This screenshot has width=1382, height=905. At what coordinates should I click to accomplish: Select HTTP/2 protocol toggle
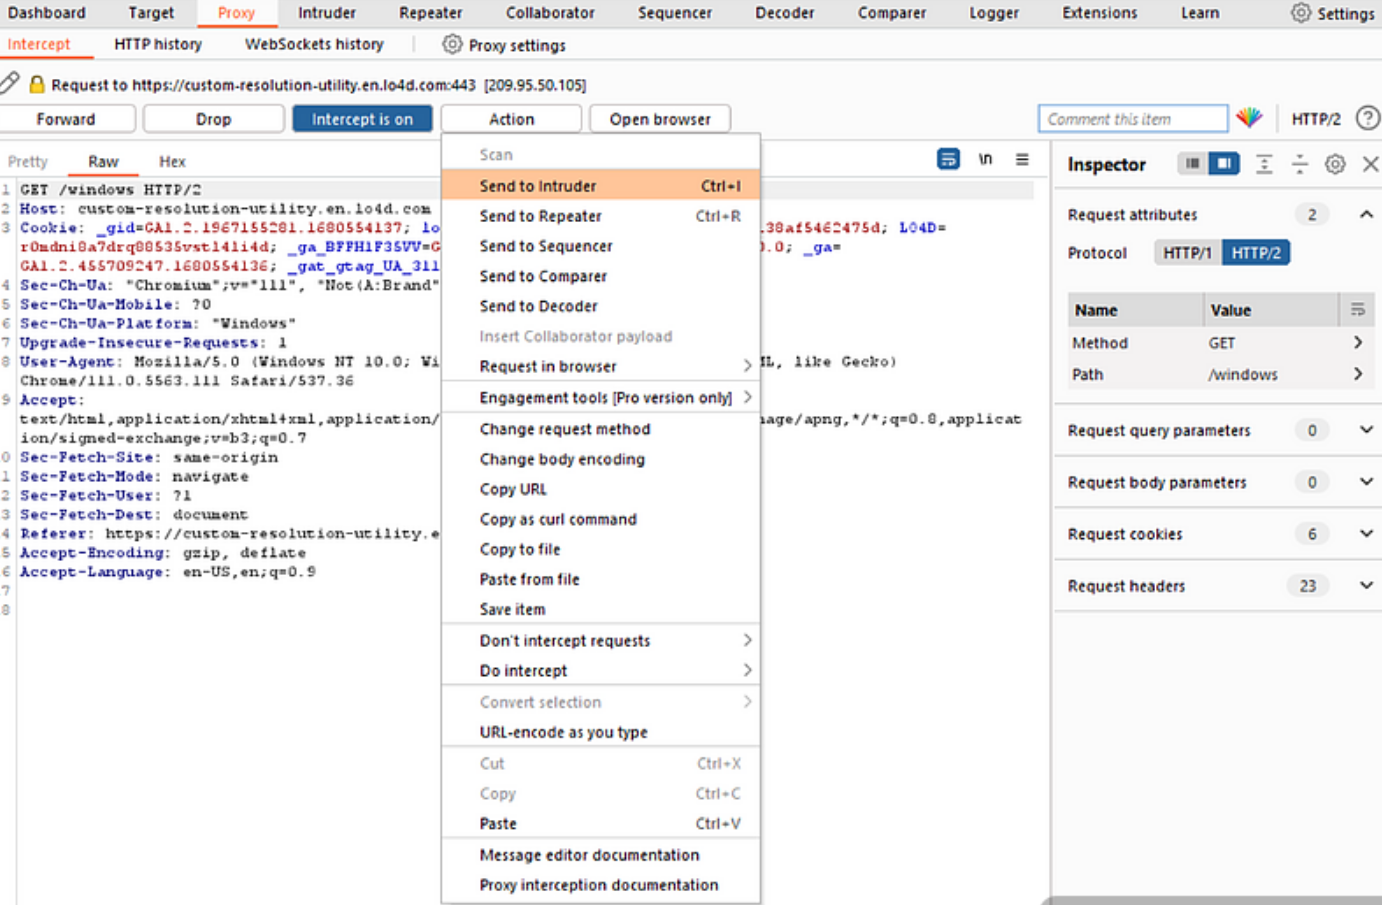(1255, 253)
